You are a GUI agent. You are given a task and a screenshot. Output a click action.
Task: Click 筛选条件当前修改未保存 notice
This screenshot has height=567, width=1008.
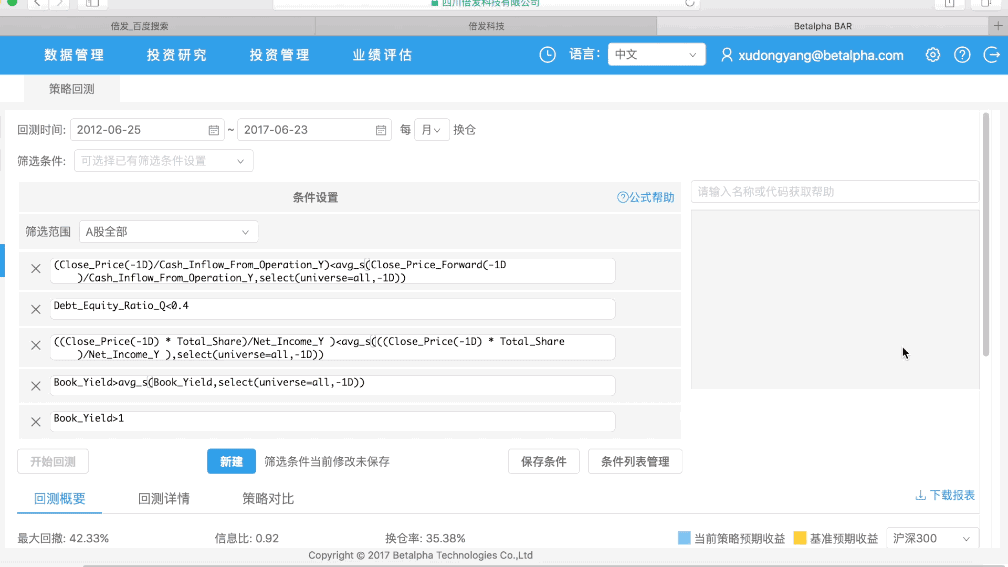(x=327, y=462)
